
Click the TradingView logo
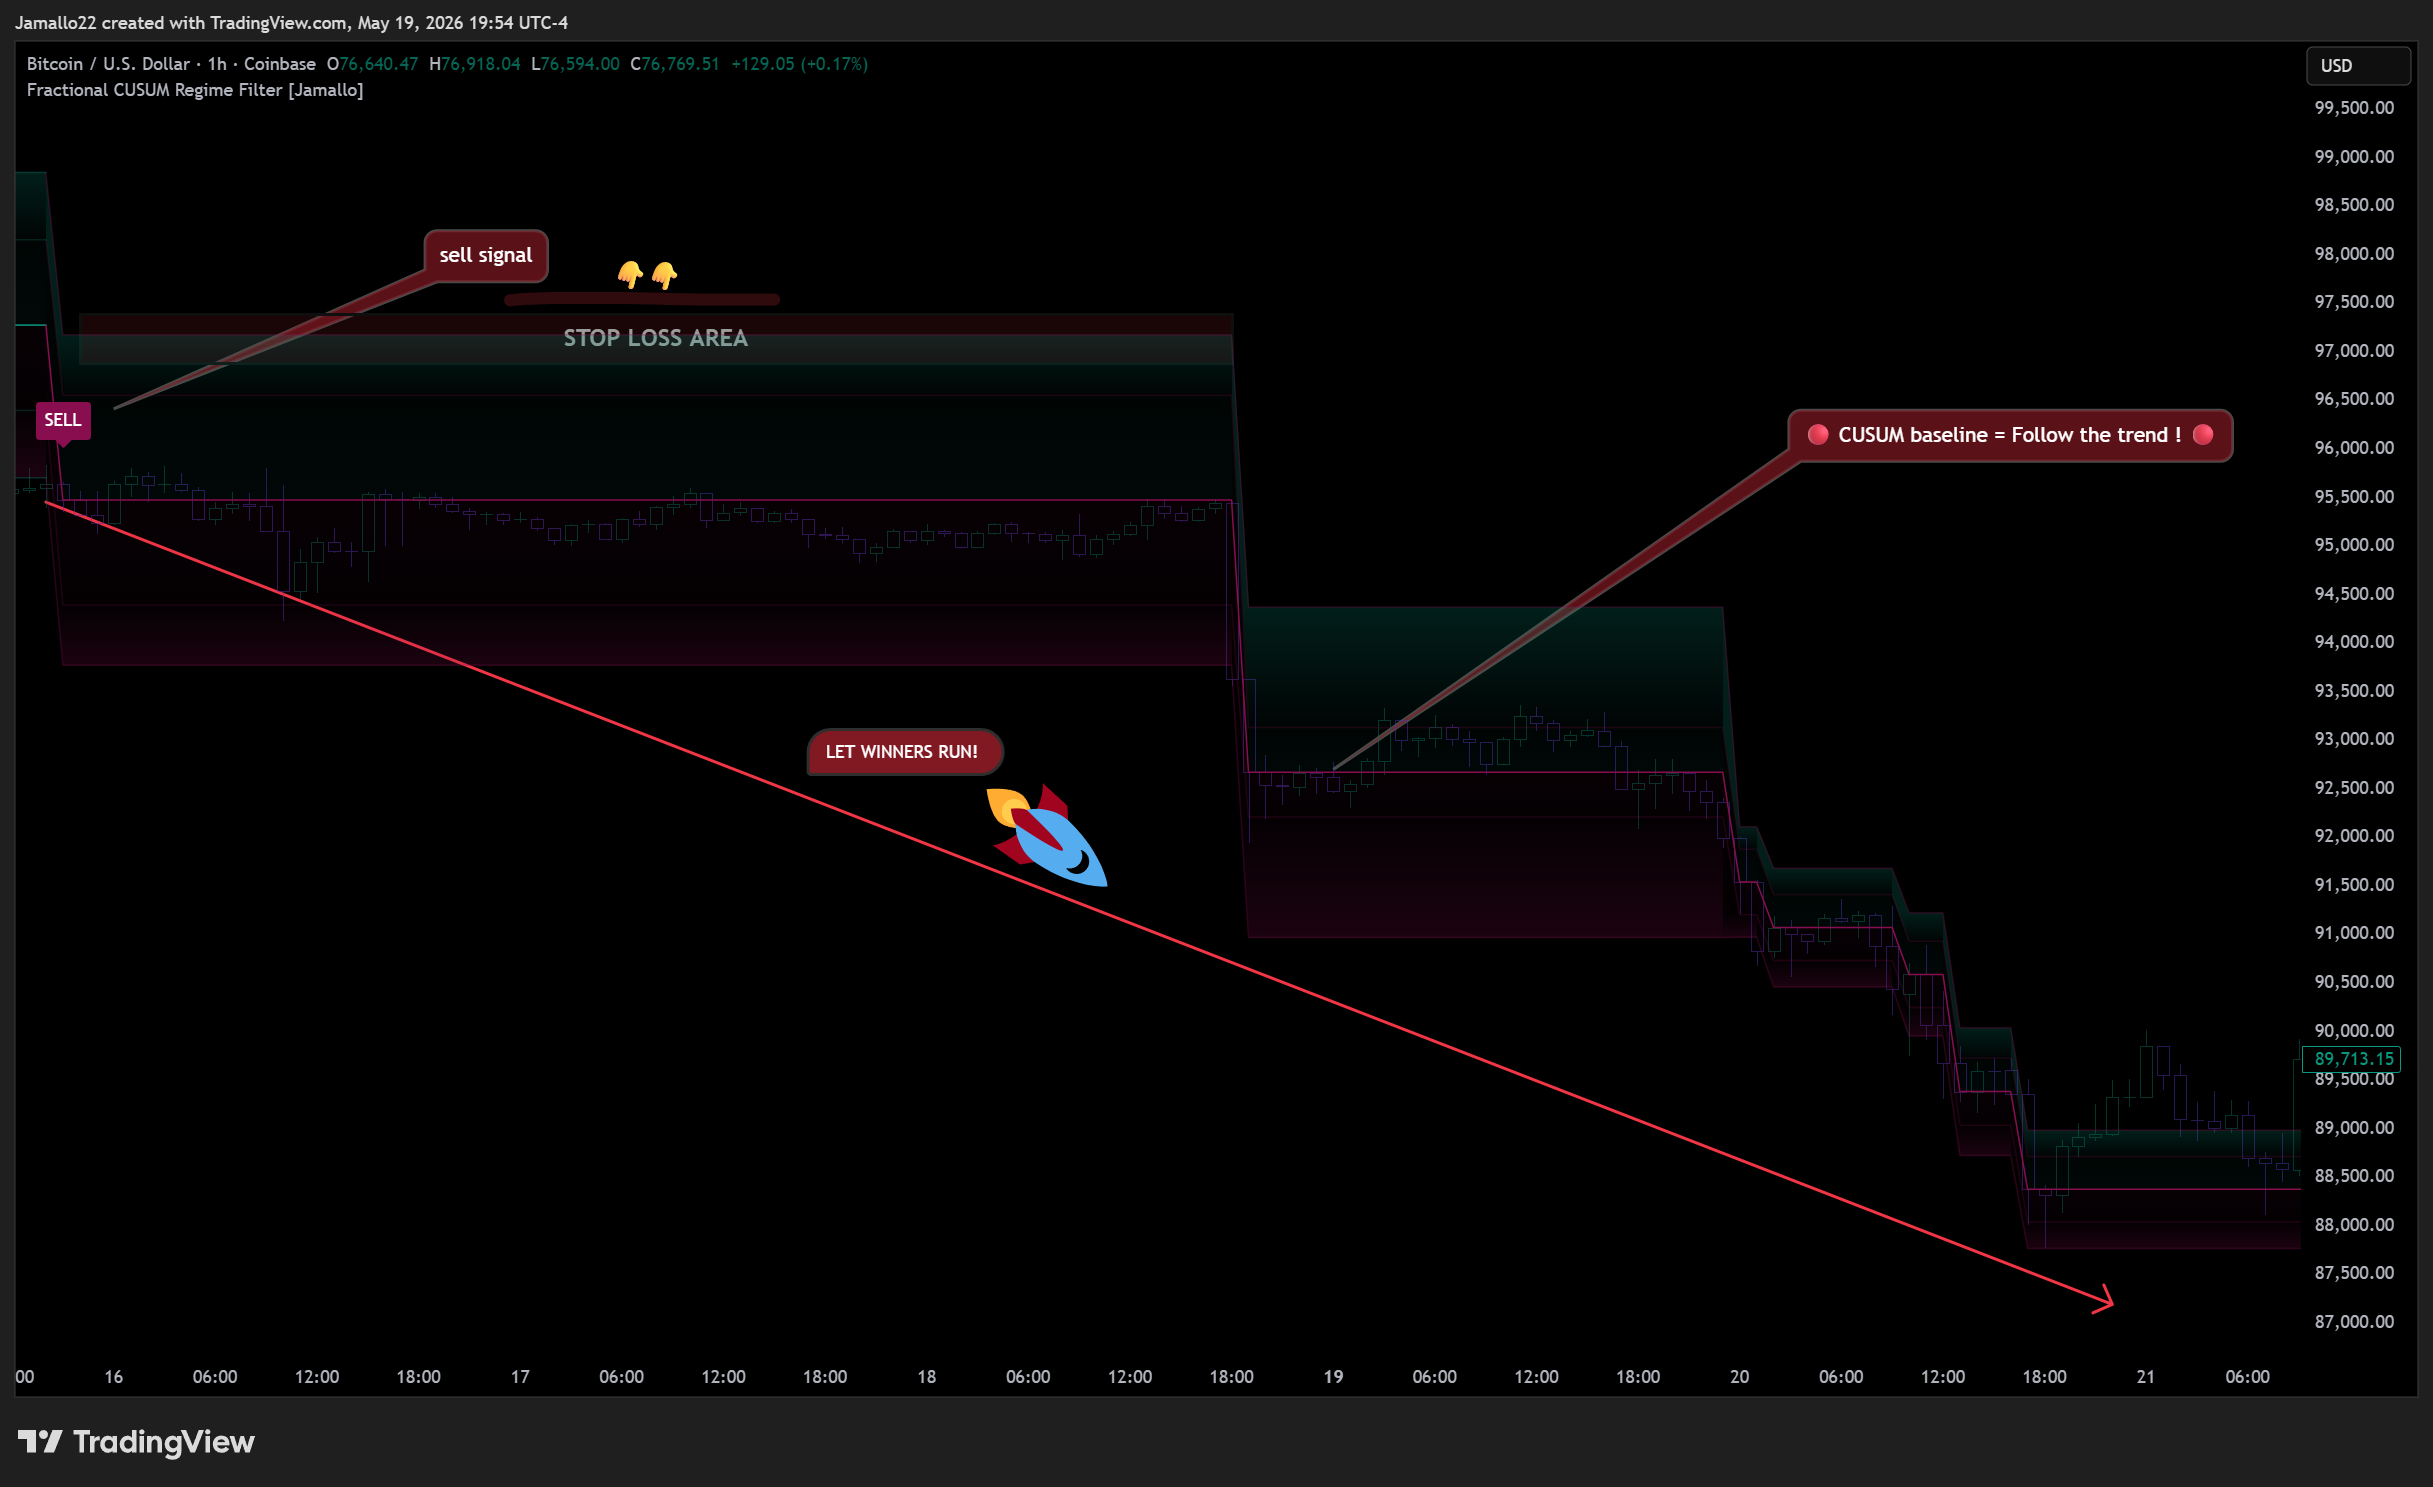[136, 1441]
